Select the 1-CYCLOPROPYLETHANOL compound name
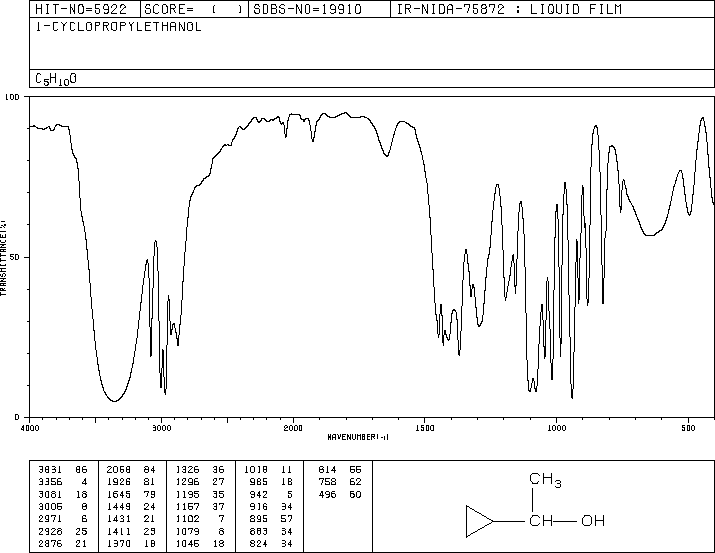 point(119,27)
